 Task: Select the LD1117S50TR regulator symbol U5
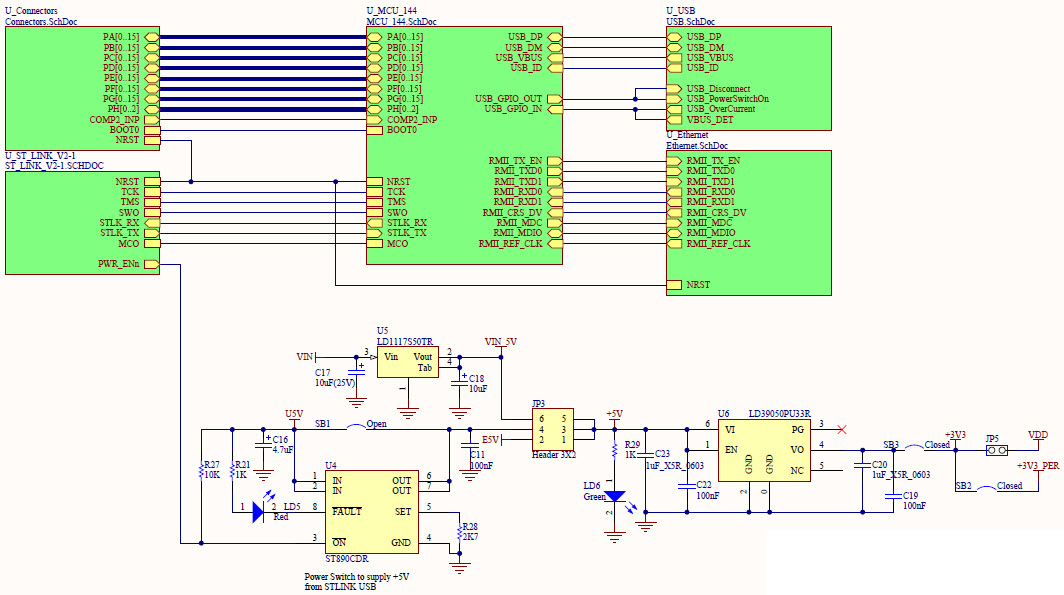pos(408,360)
